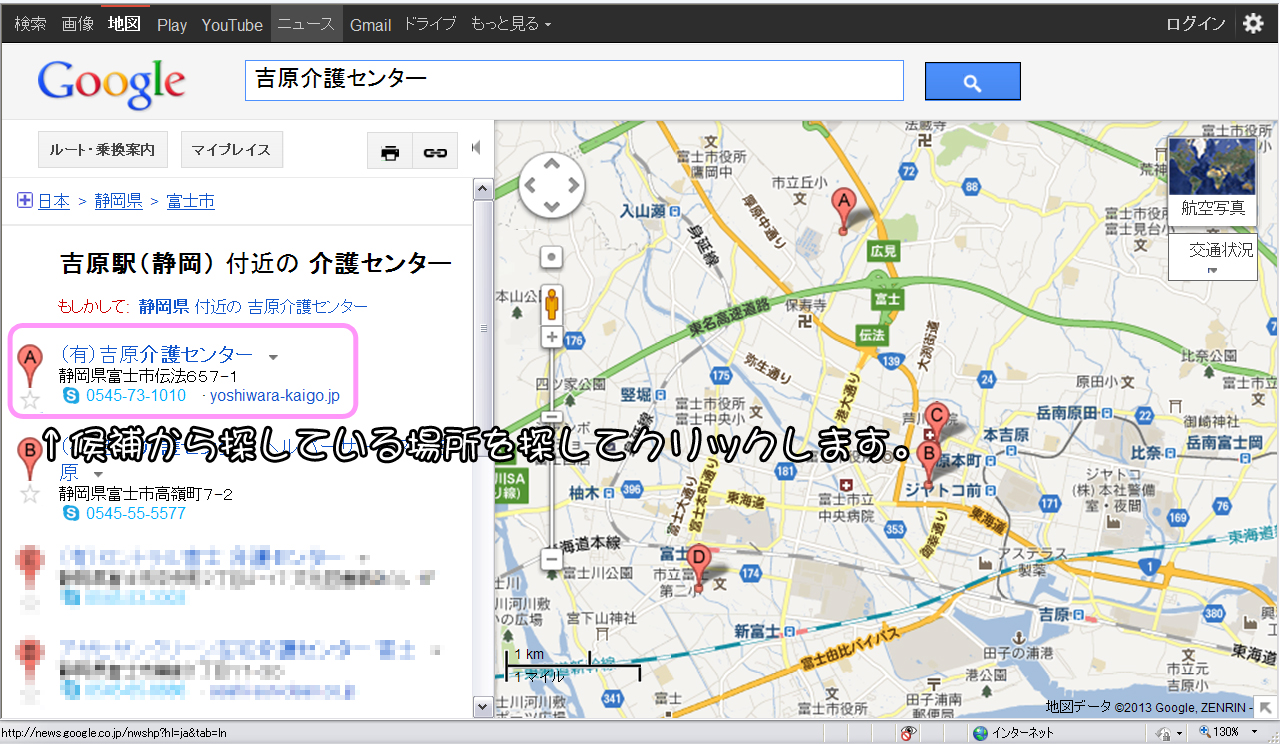
Task: Open ニュース in the top bar
Action: [x=306, y=24]
